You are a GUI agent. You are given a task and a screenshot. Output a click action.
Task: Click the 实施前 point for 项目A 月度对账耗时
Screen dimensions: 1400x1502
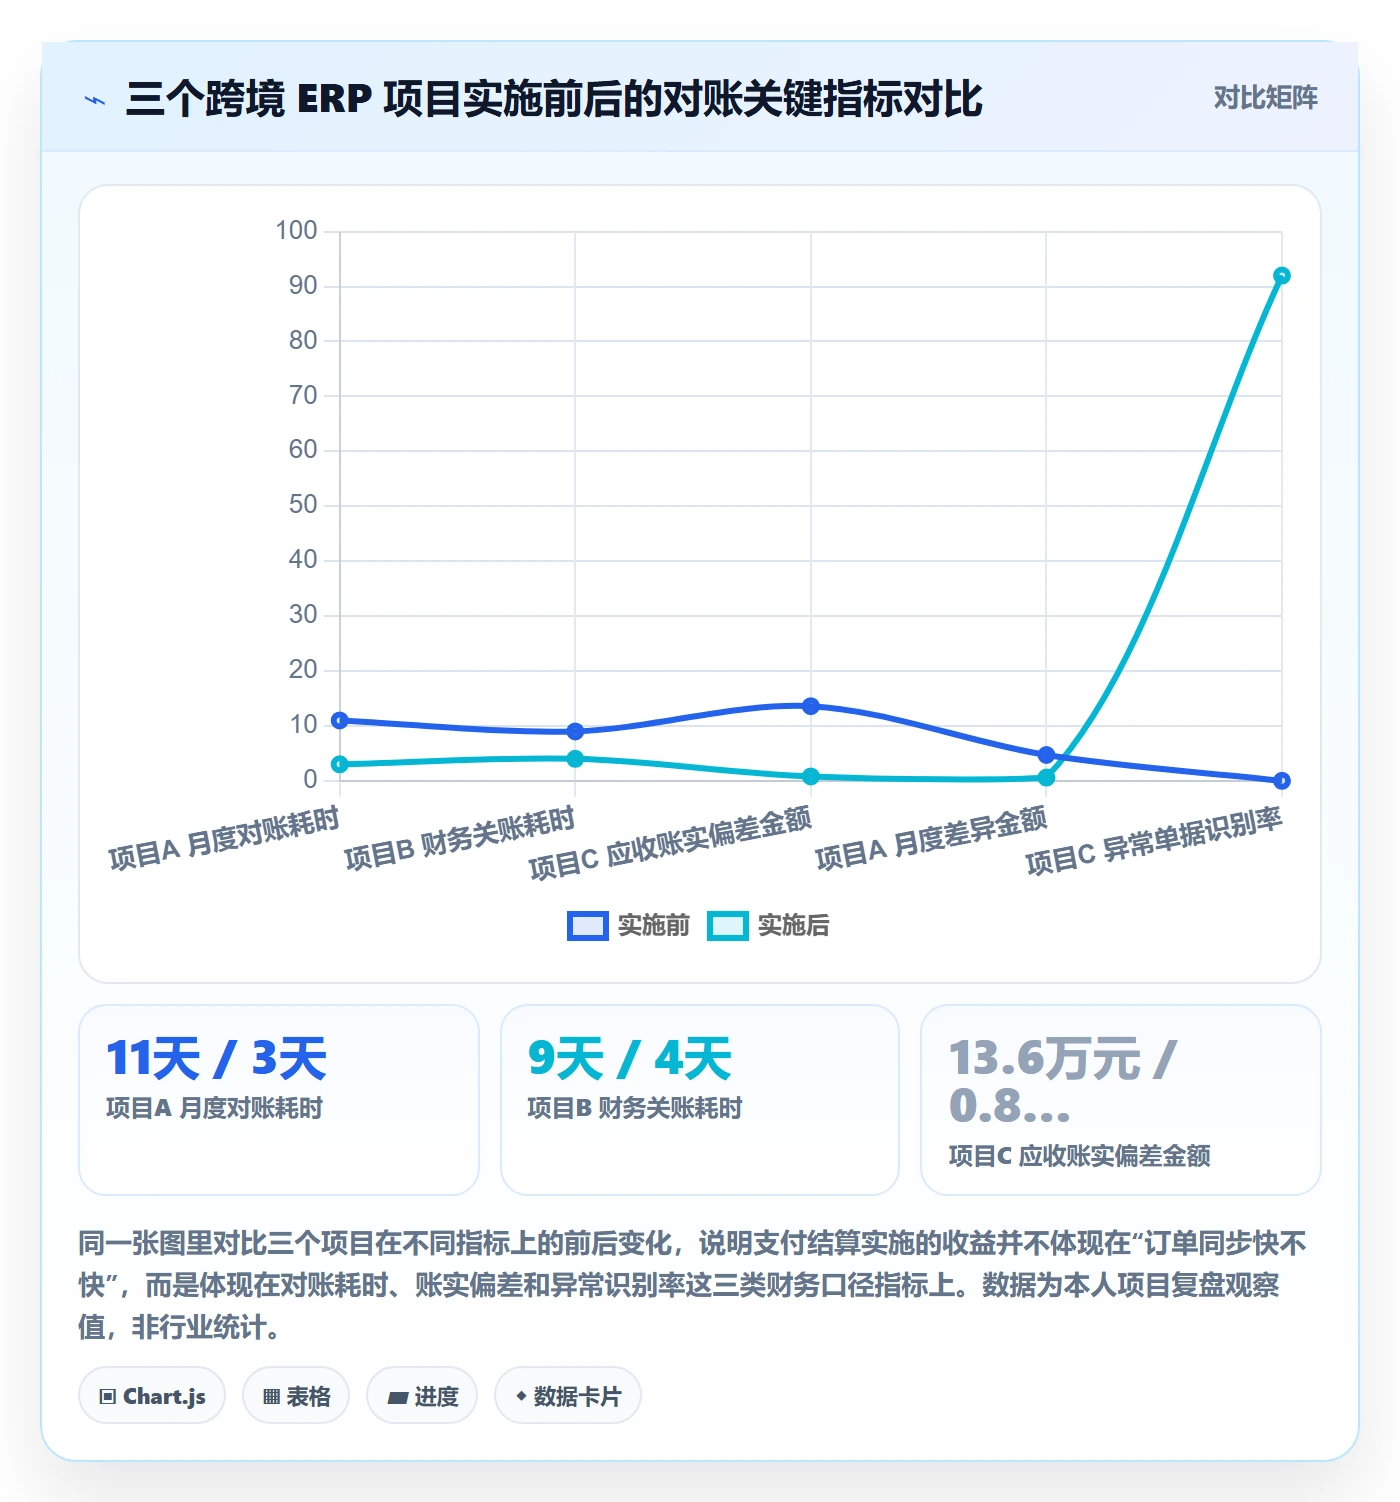[x=340, y=720]
